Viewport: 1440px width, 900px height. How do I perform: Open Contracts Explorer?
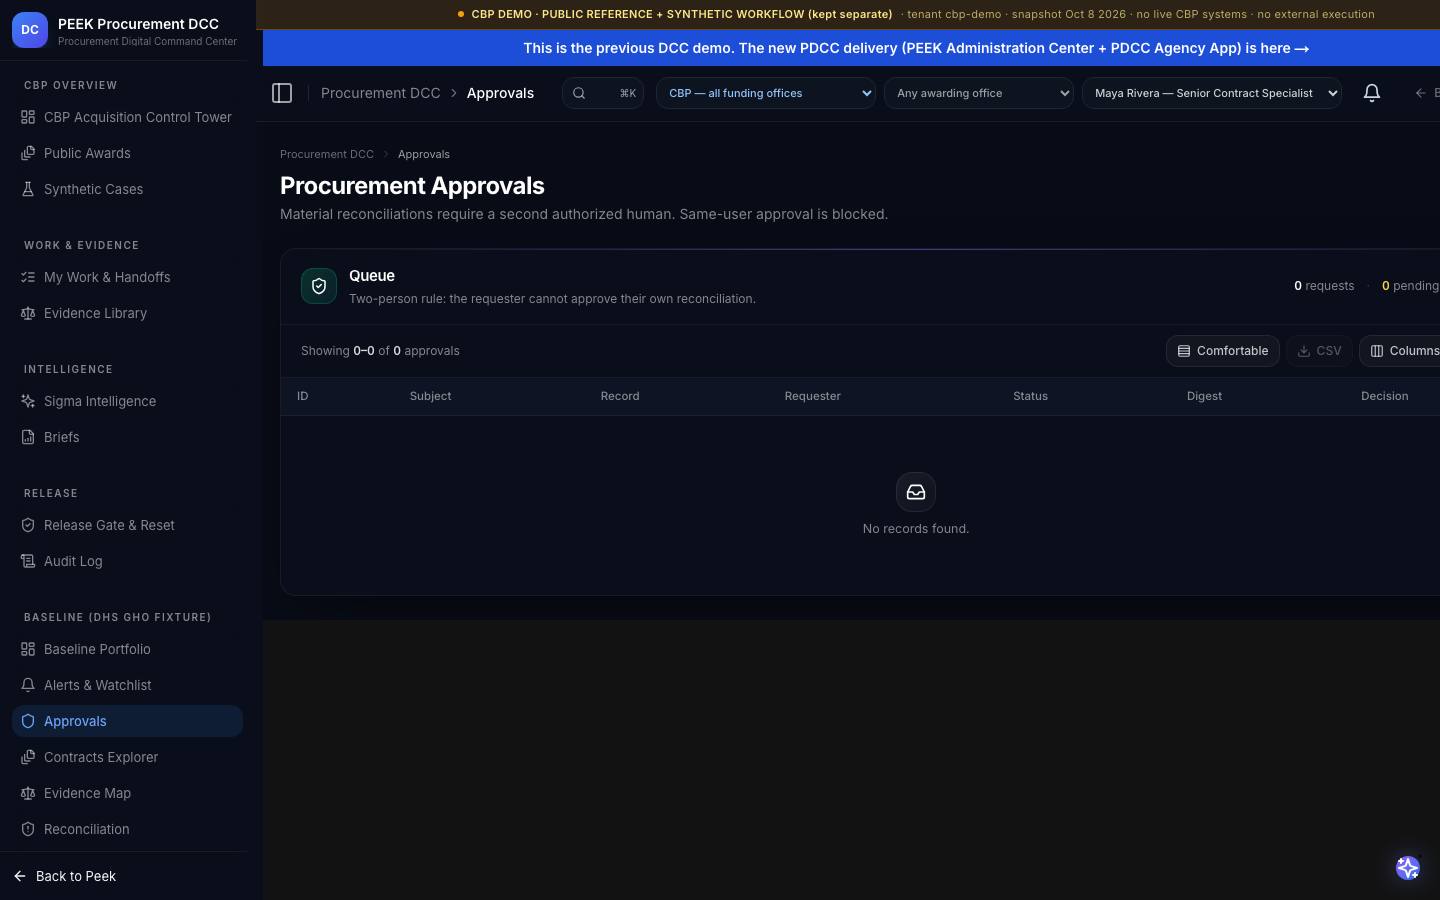(127, 757)
